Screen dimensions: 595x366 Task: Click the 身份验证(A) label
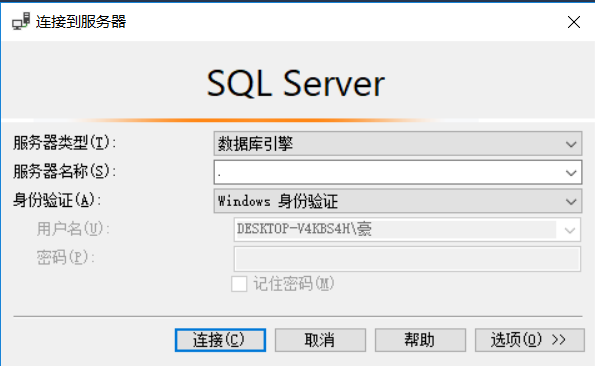[x=57, y=200]
